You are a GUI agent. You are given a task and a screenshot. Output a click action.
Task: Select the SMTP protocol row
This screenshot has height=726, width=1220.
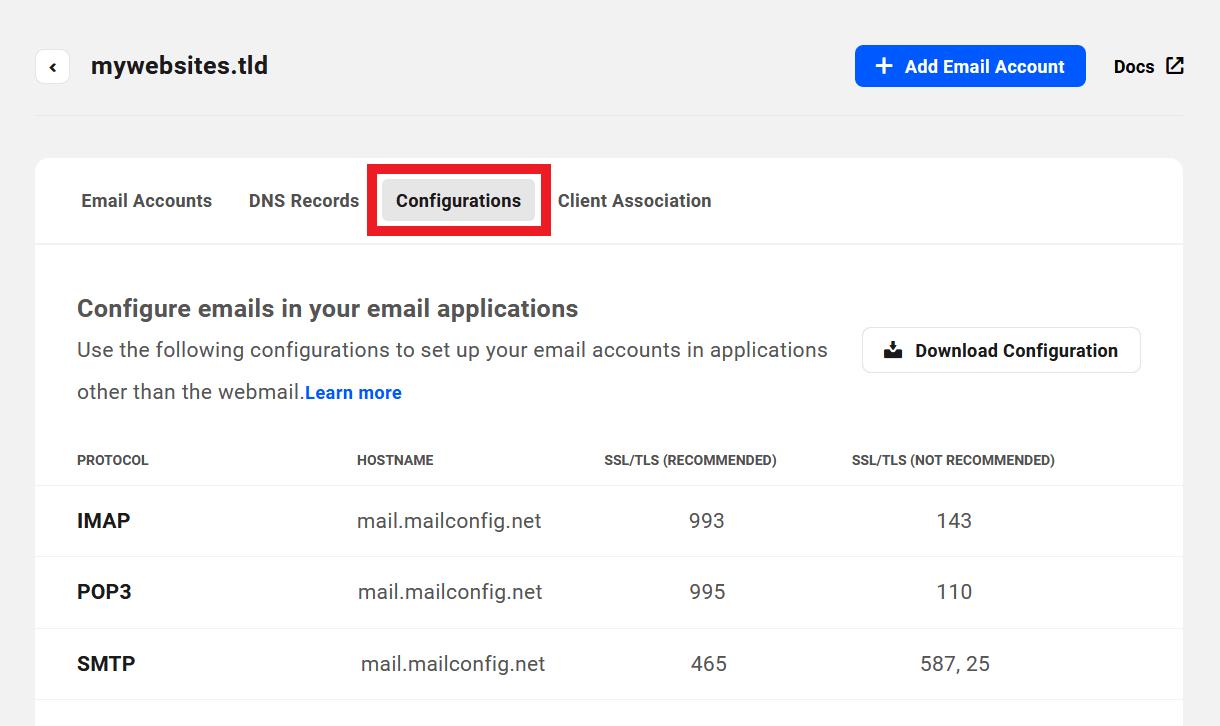pos(105,663)
